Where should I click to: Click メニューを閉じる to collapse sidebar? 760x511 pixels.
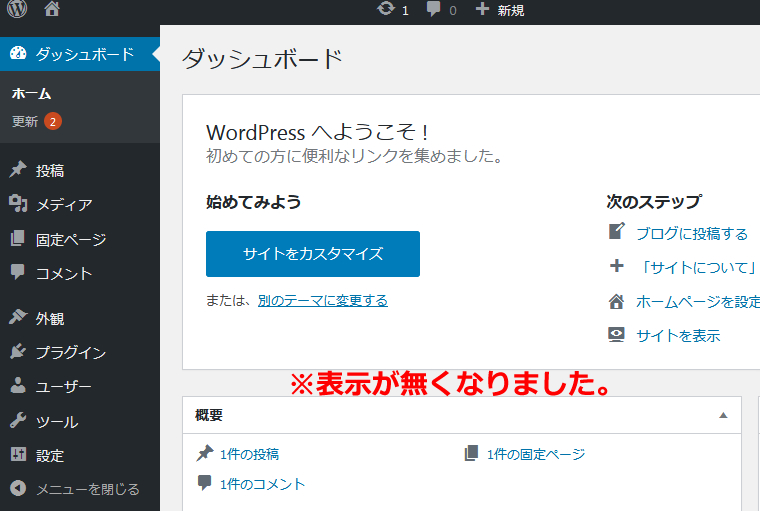[x=88, y=489]
